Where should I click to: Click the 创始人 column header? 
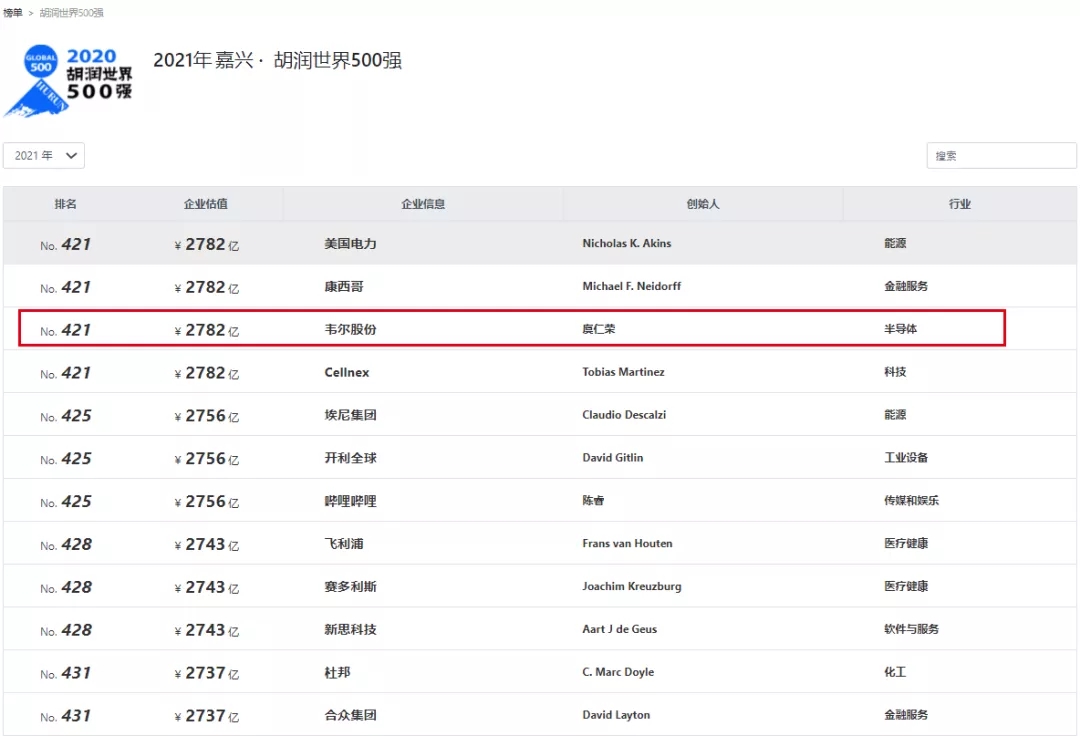point(703,204)
